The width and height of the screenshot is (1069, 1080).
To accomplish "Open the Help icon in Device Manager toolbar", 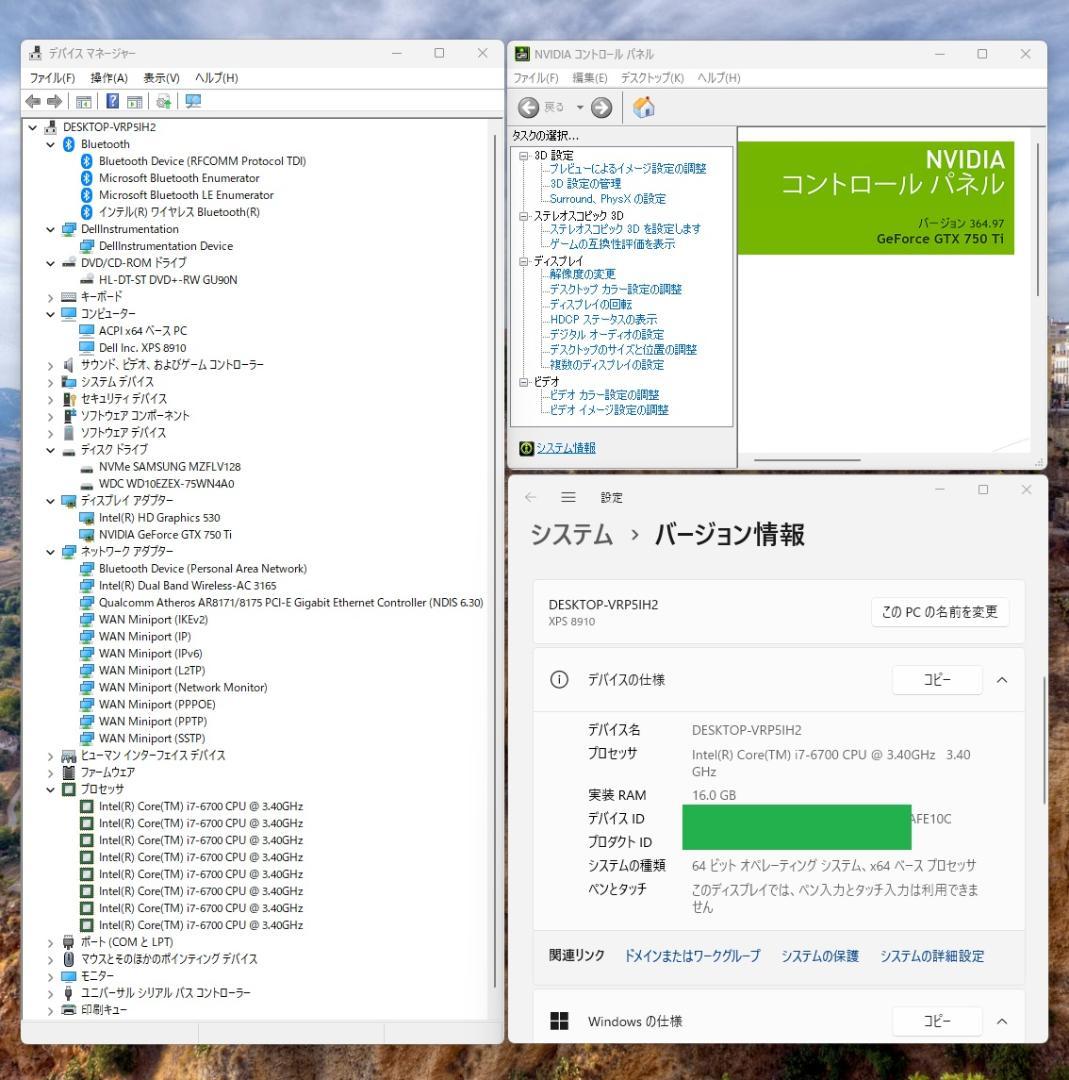I will pyautogui.click(x=113, y=100).
